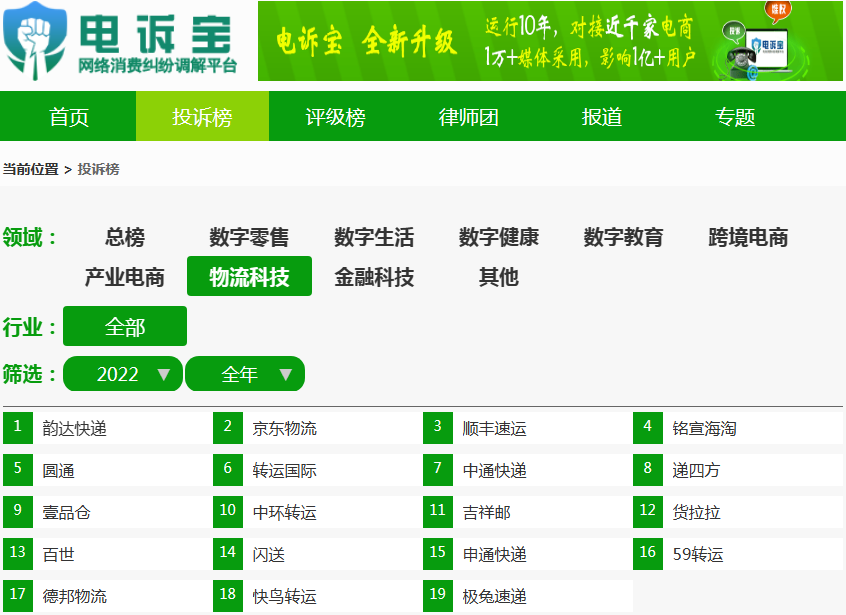846x615 pixels.
Task: Open rank 10 中环转运
Action: pyautogui.click(x=318, y=512)
